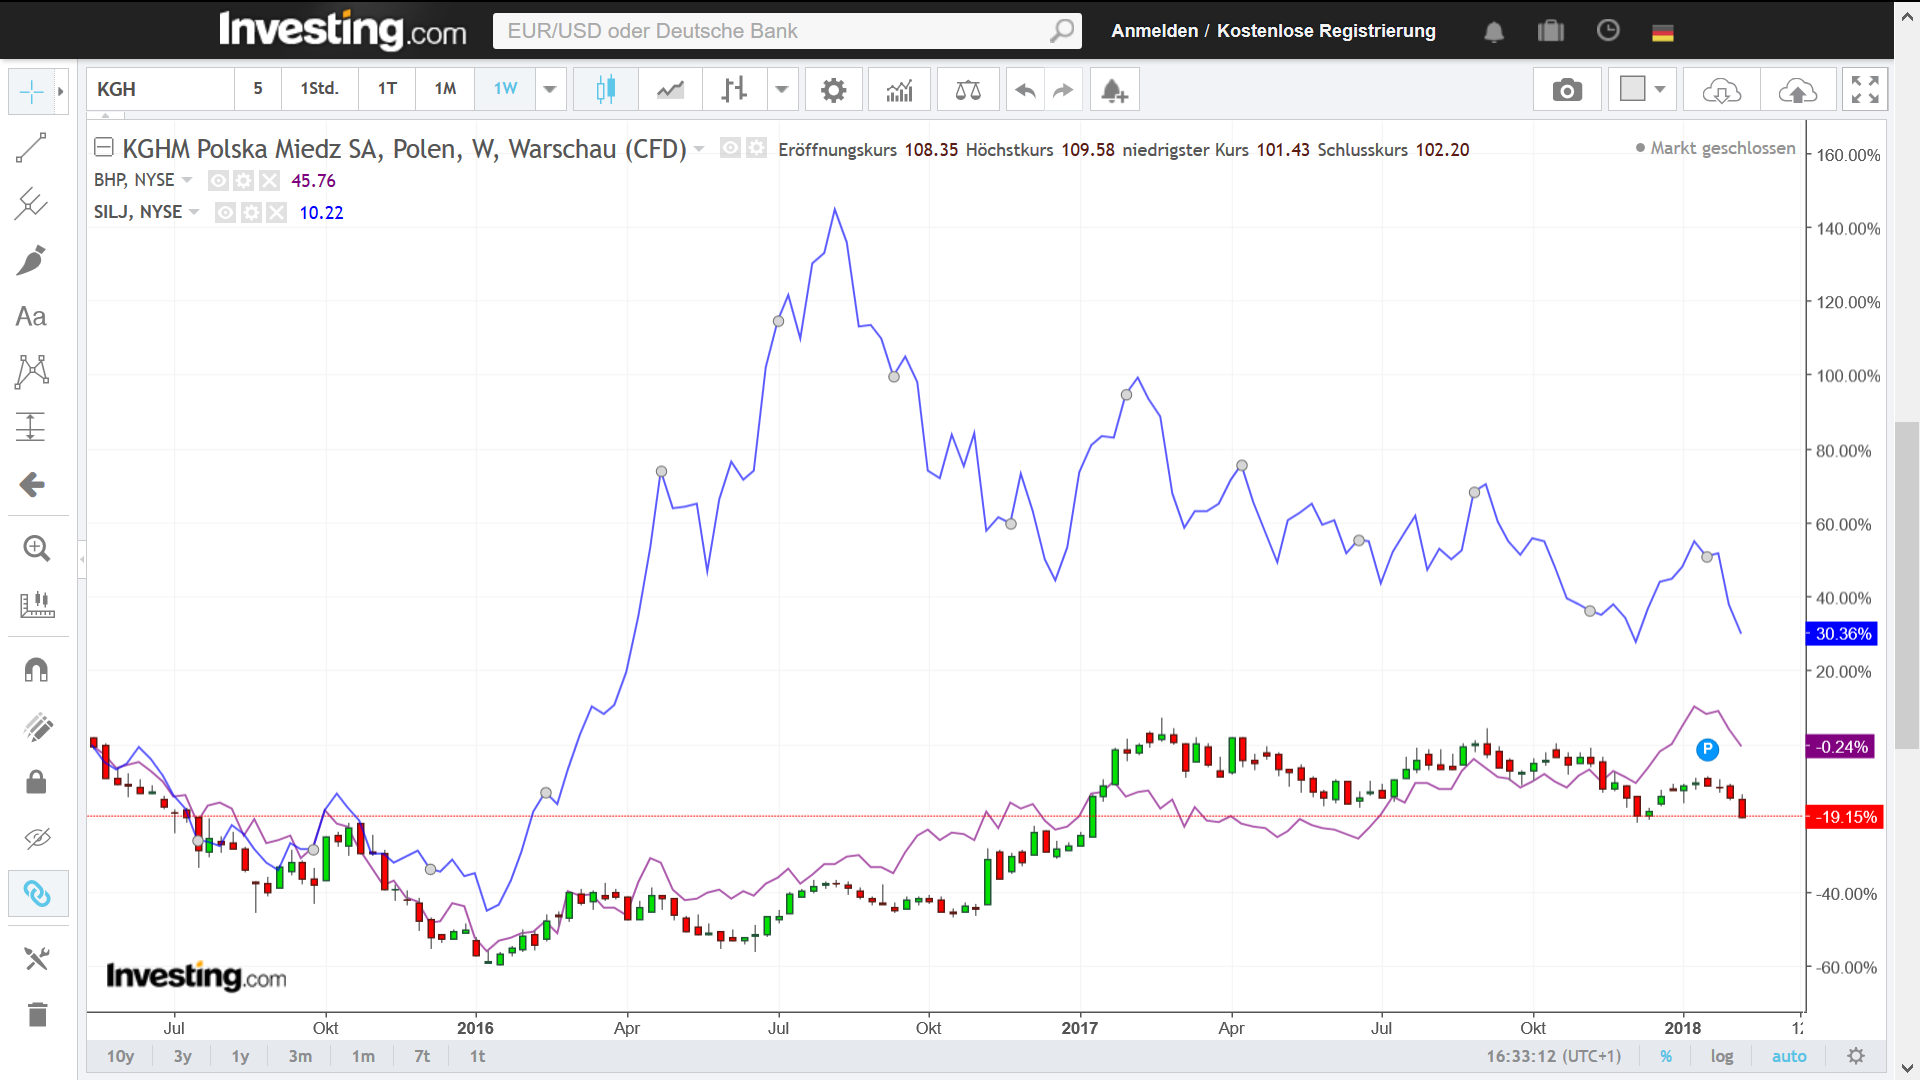
Task: Click the compare scales icon
Action: tap(967, 90)
